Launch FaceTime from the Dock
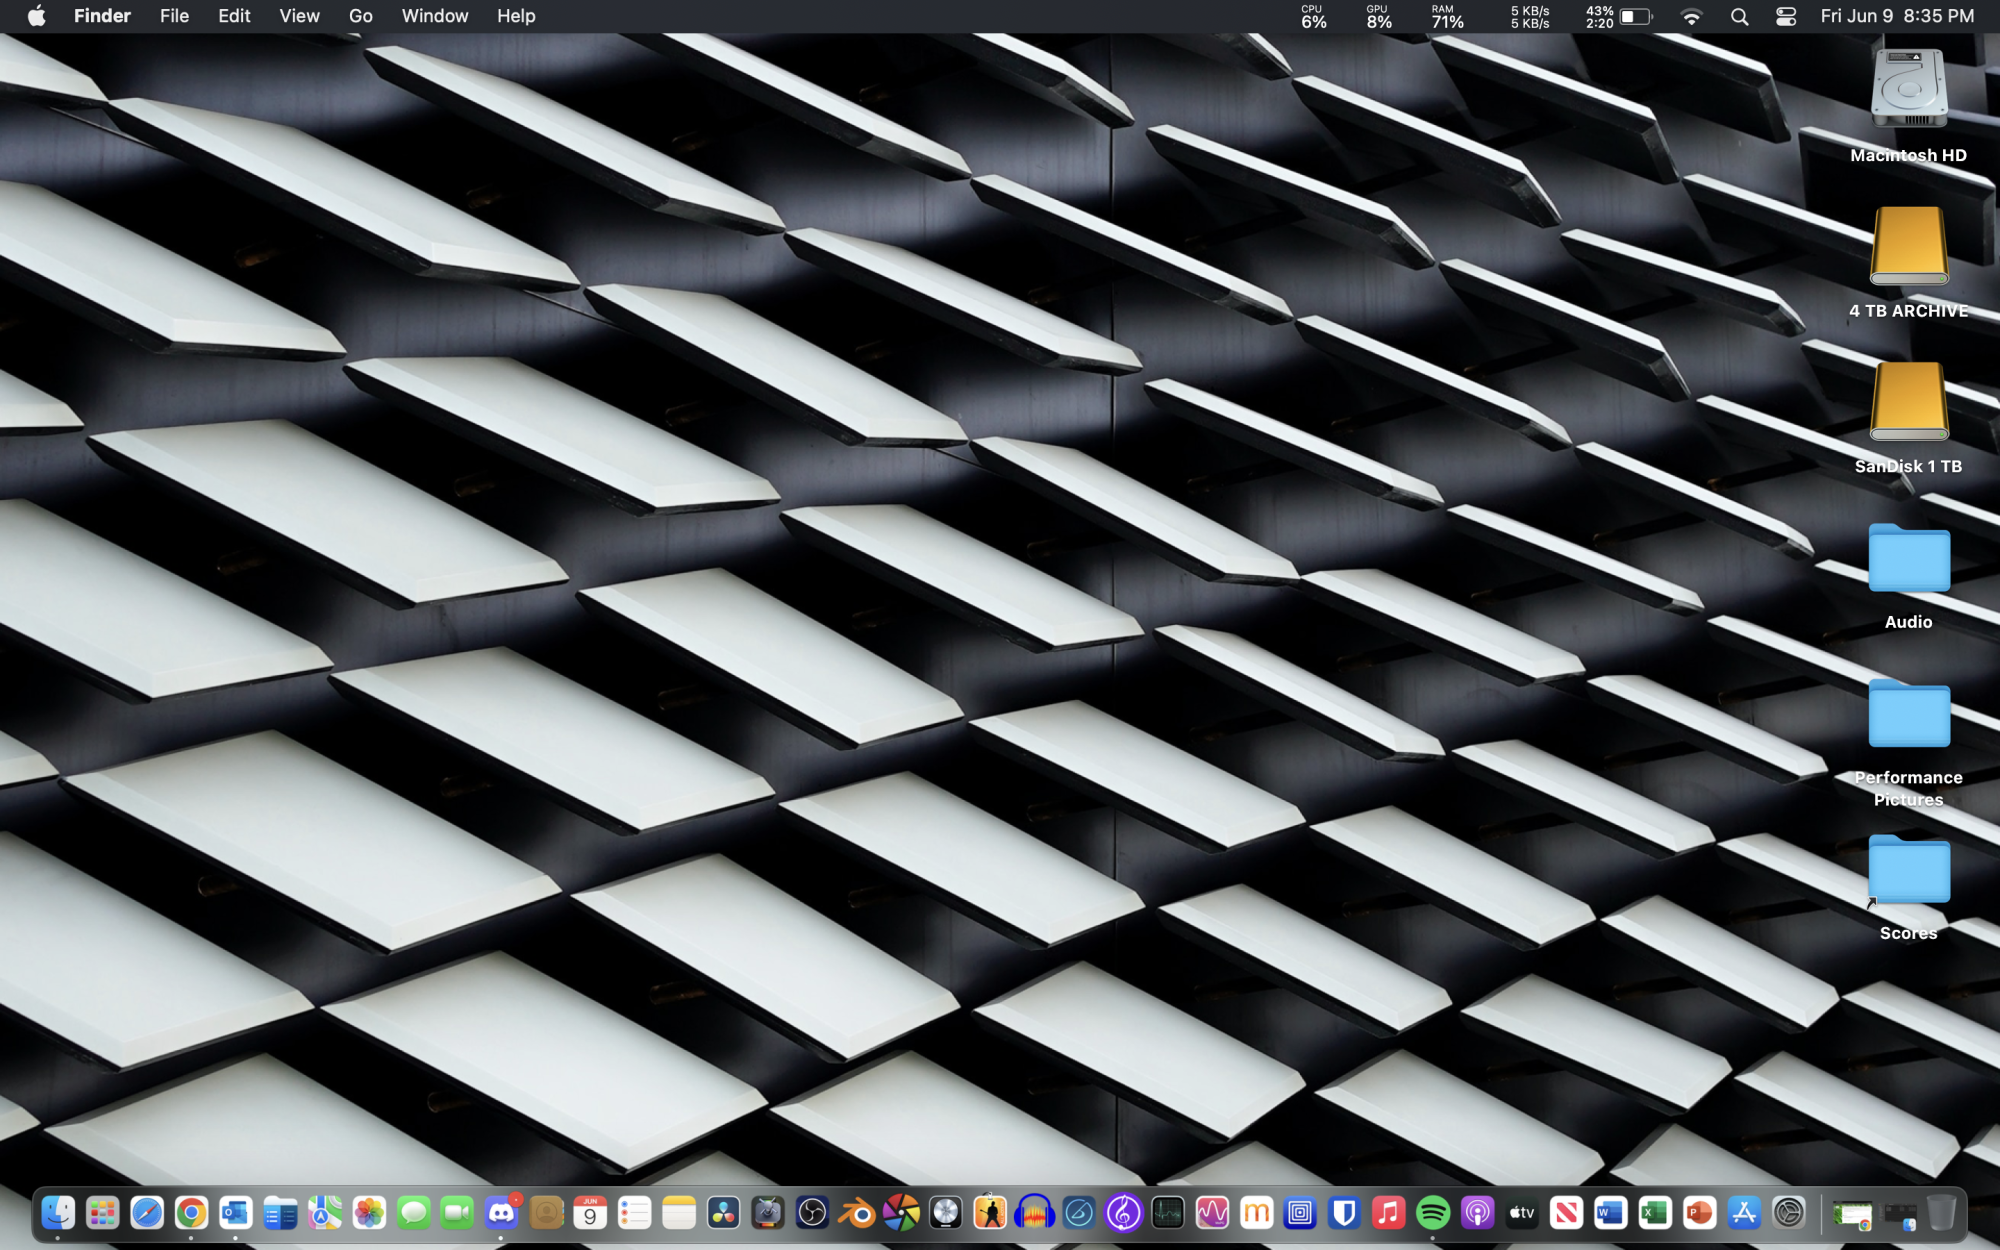 coord(457,1213)
